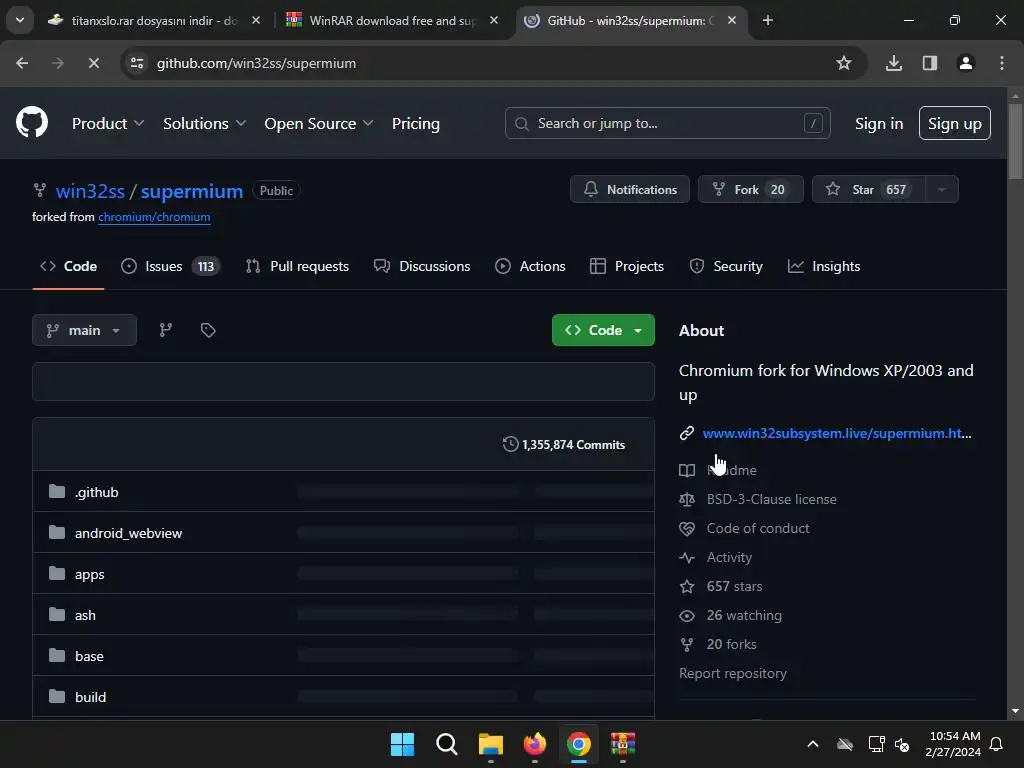Open File Explorer from taskbar
Viewport: 1024px width, 768px height.
tap(491, 744)
